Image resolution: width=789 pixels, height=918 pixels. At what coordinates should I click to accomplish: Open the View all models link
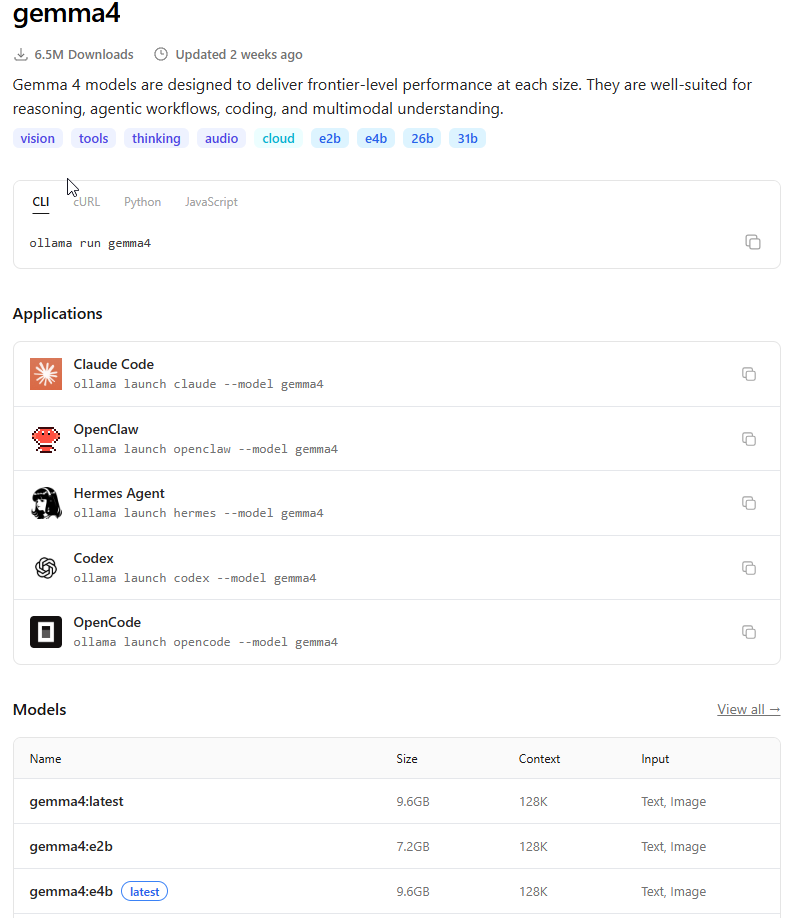coord(749,709)
